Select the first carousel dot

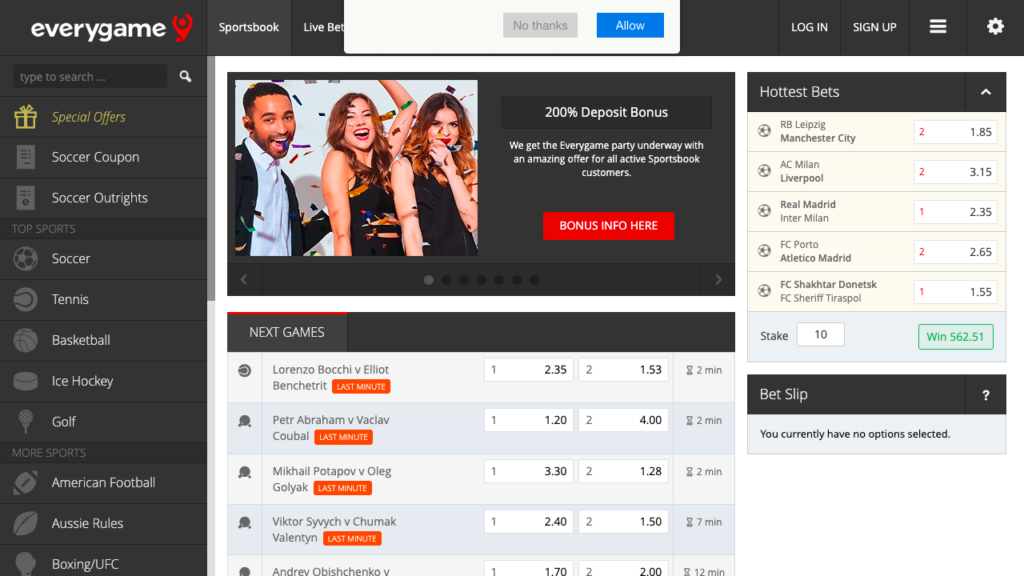tap(428, 280)
